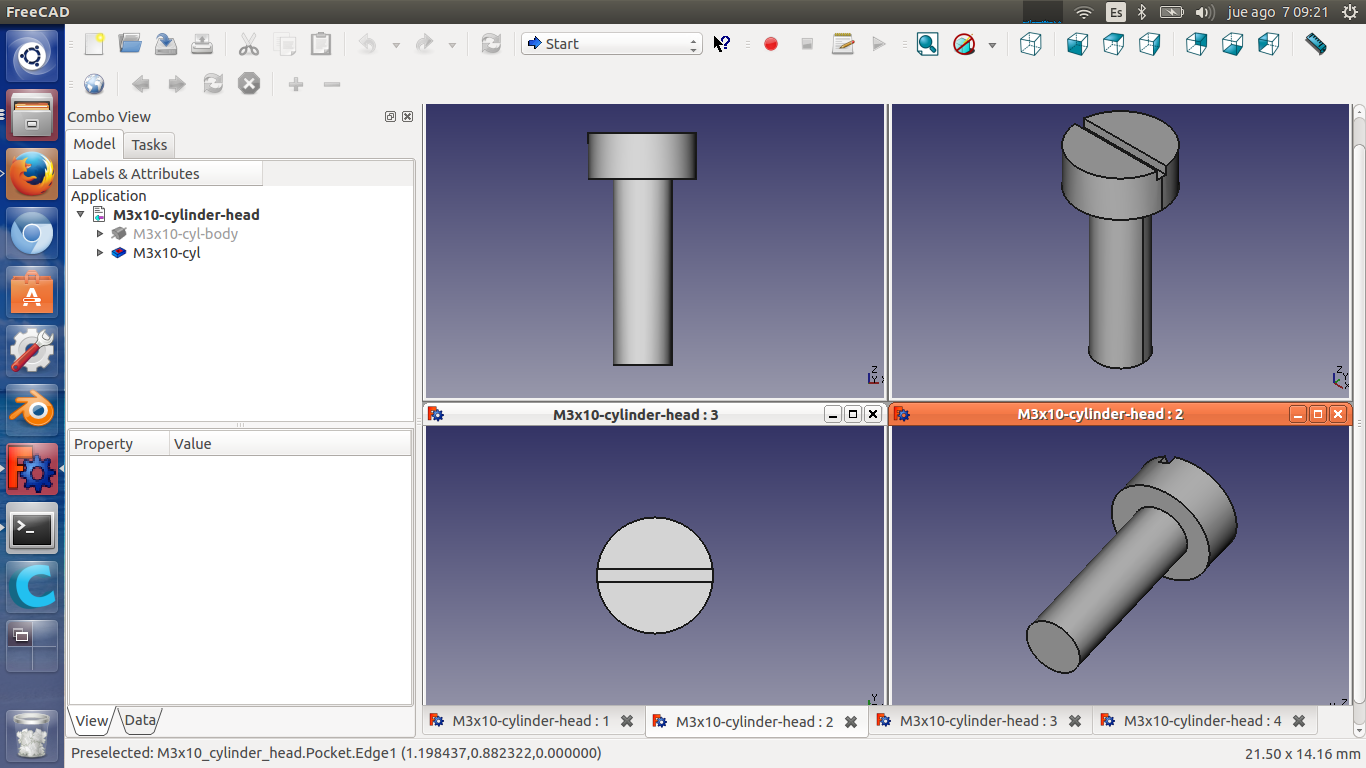Select M3x10-cyl in the model tree
This screenshot has width=1366, height=768.
point(166,253)
